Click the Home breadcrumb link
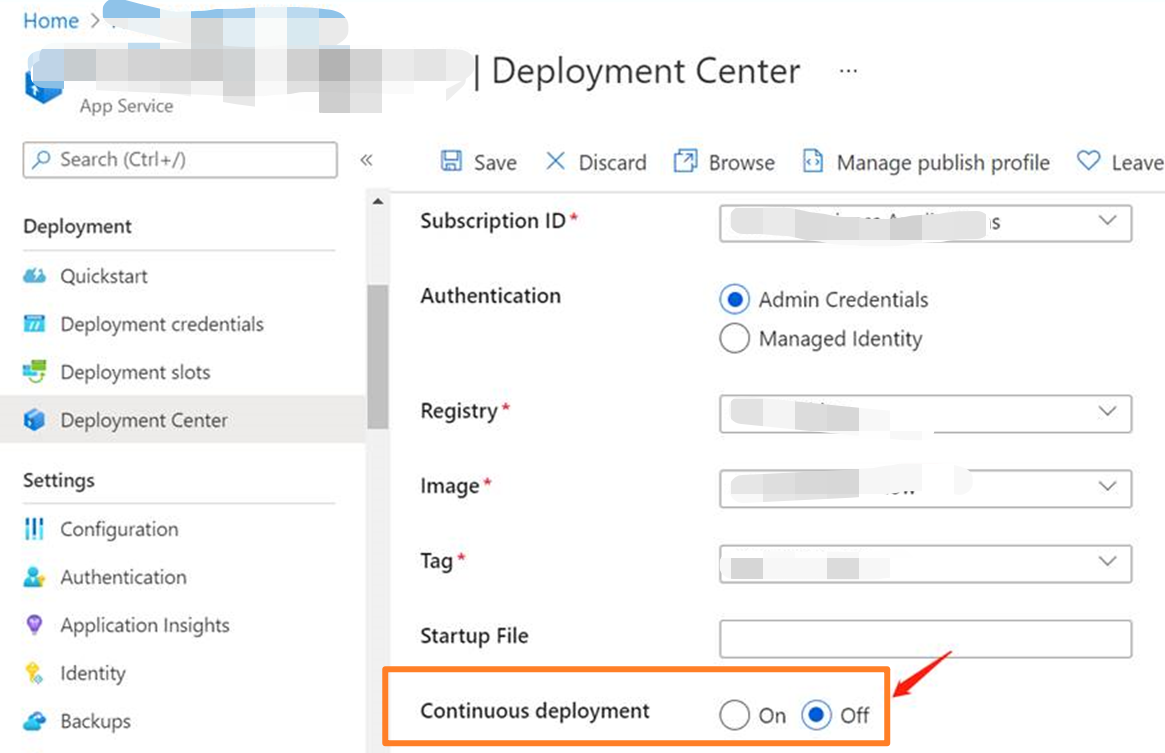Screen dimensions: 1165x753 click(51, 21)
